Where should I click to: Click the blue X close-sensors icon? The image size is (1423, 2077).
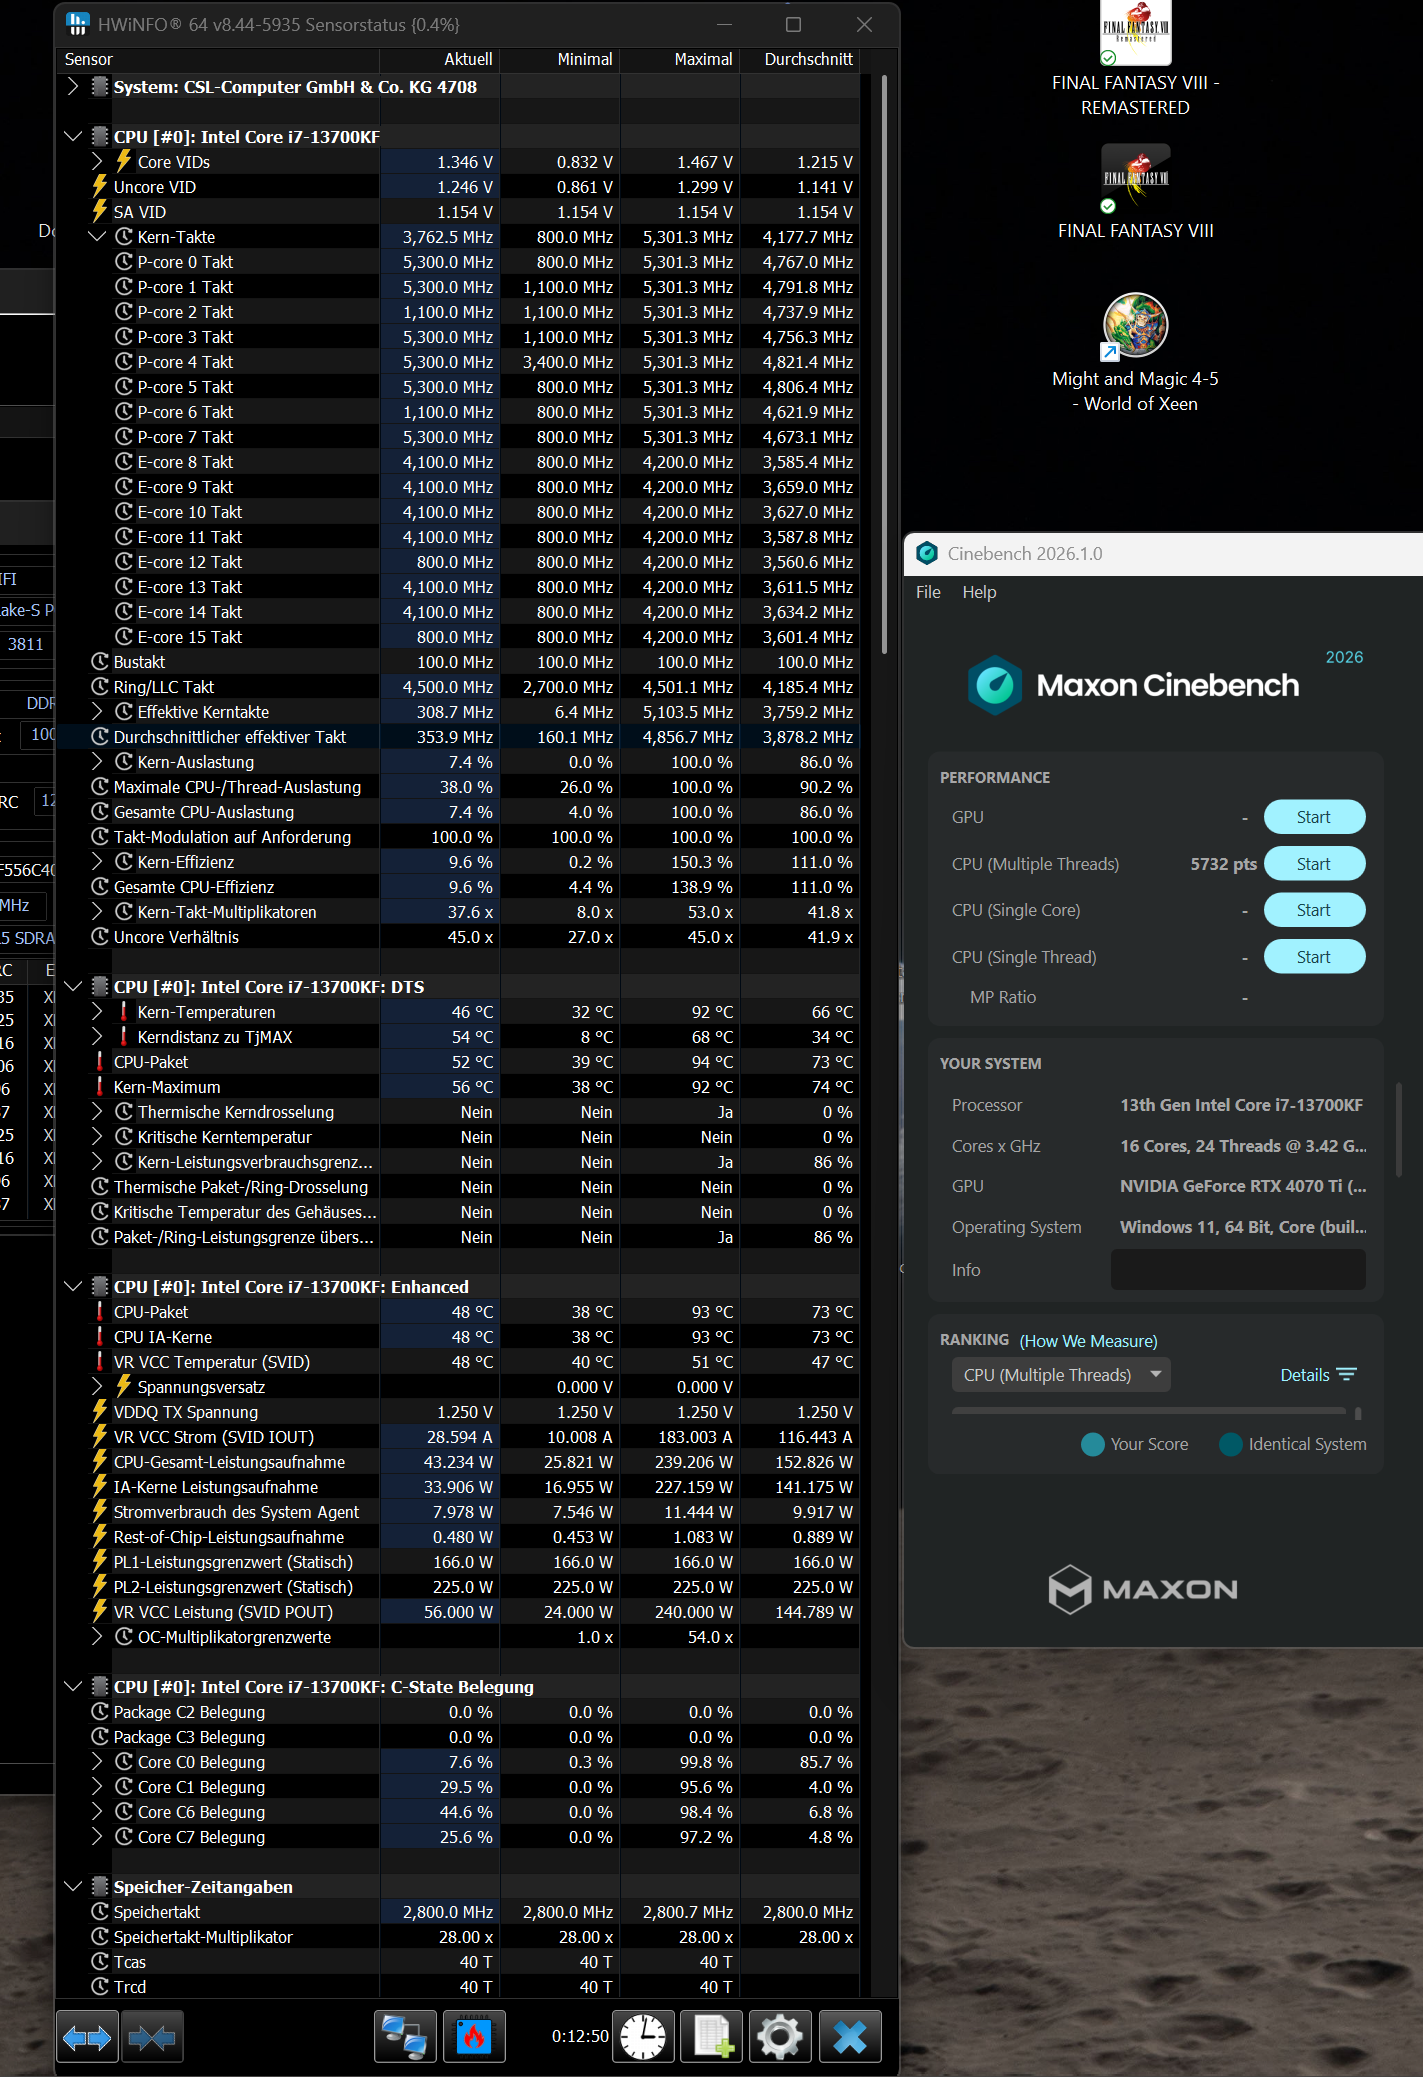point(850,2037)
